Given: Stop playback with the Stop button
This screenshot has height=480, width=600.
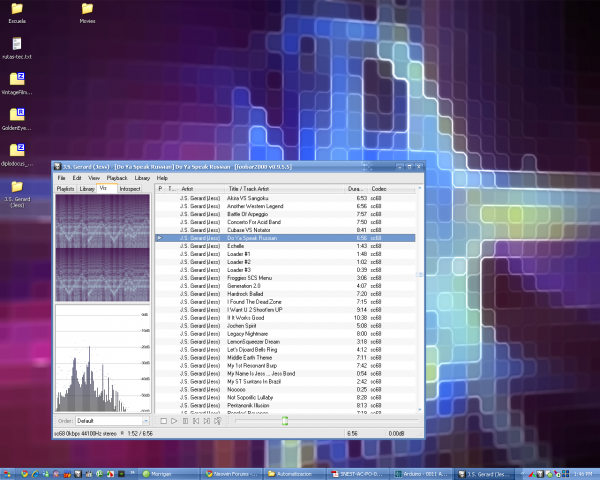Looking at the screenshot, I should coord(163,421).
